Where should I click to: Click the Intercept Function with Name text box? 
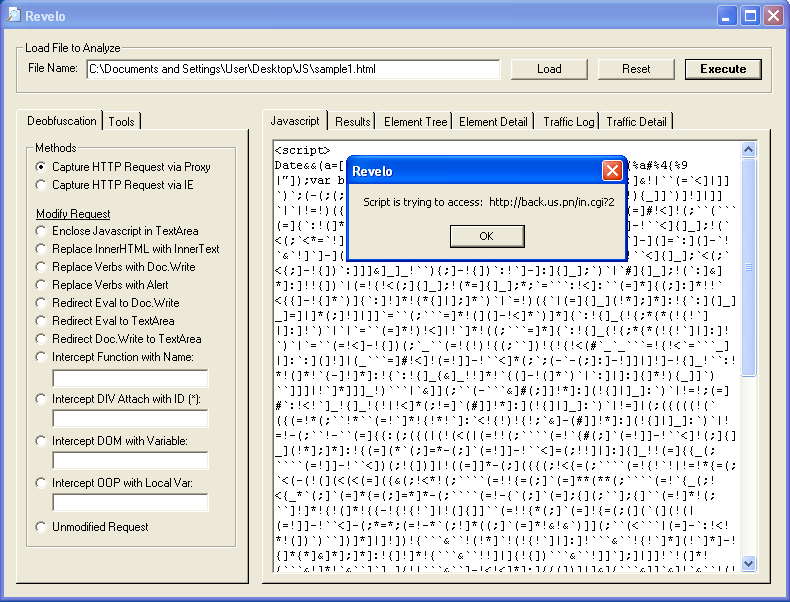tap(130, 378)
